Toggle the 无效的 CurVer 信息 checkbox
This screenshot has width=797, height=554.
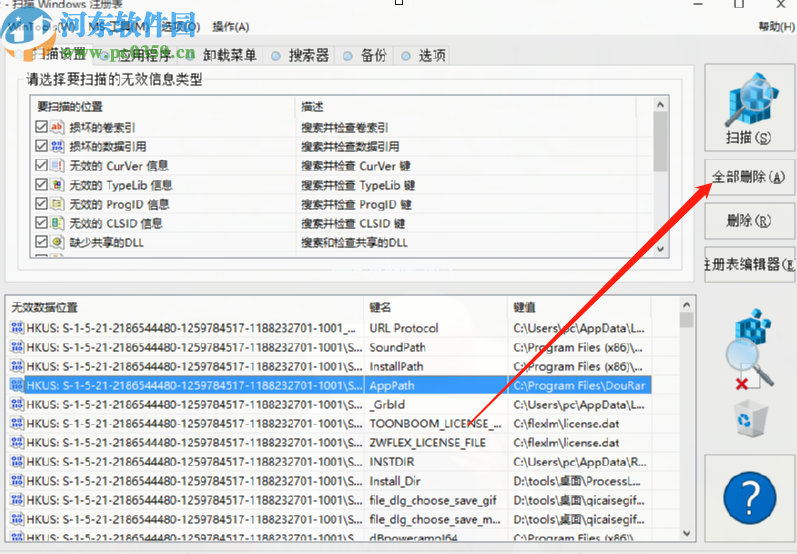click(x=41, y=166)
